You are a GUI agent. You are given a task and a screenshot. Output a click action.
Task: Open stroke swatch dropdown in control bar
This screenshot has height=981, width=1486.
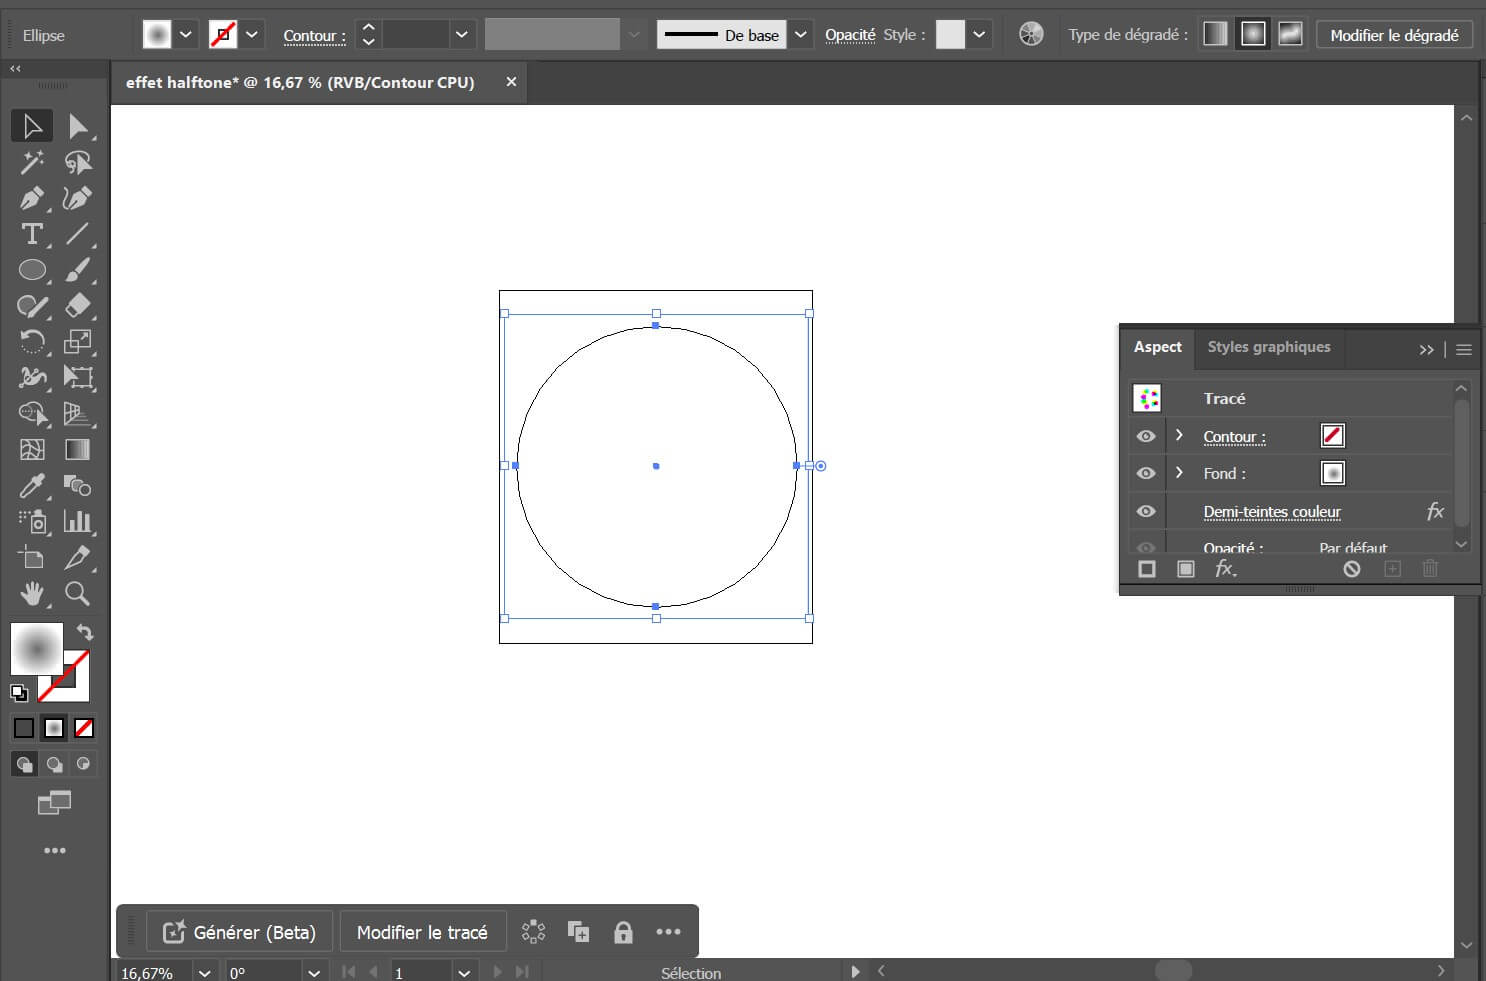tap(252, 34)
